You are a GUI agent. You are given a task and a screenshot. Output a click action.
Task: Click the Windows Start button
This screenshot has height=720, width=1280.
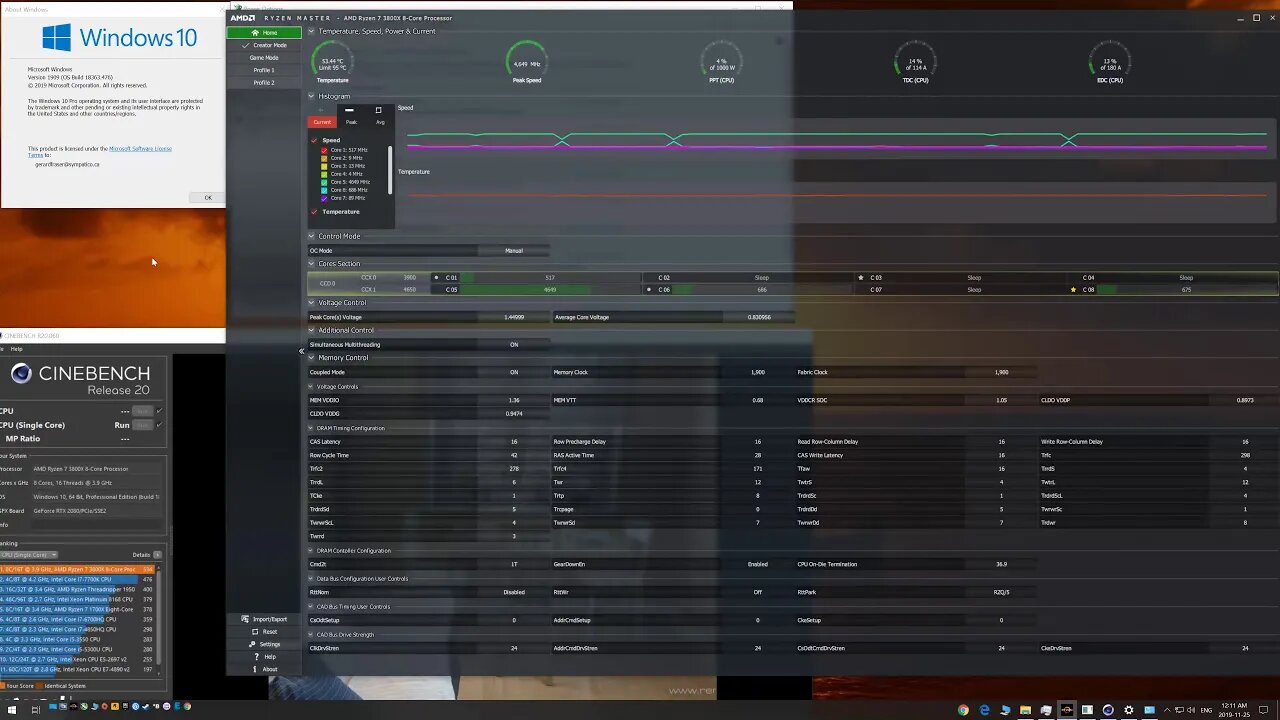[12, 709]
